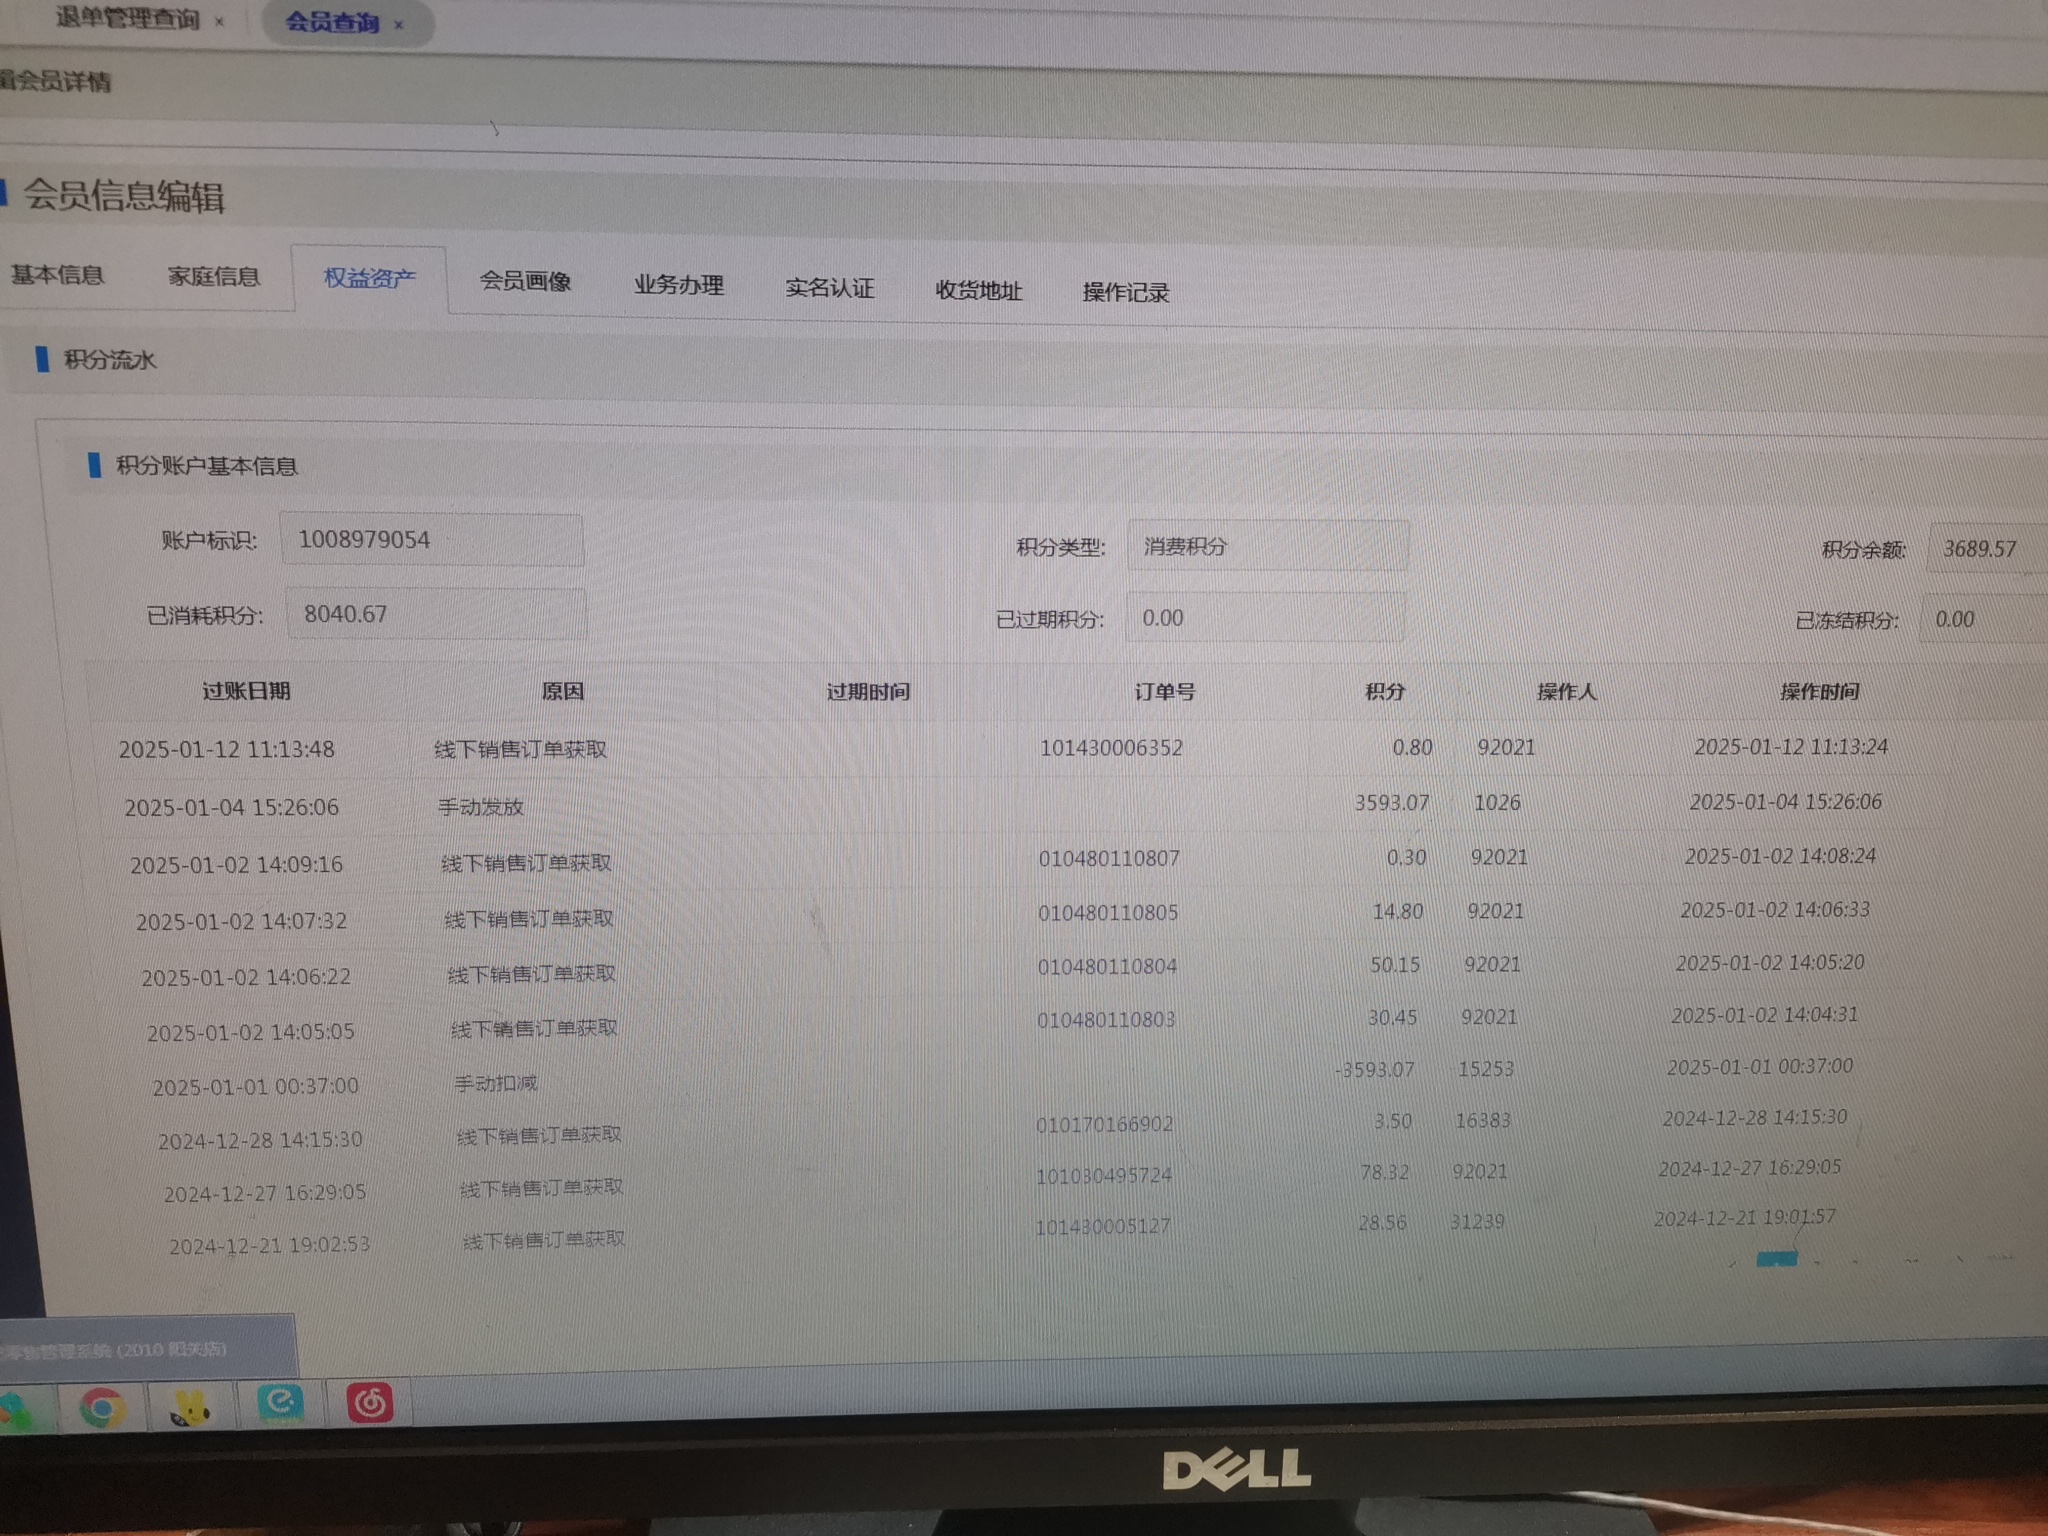Viewport: 2048px width, 1536px height.
Task: Click the 过账日期 column header
Action: [x=246, y=691]
